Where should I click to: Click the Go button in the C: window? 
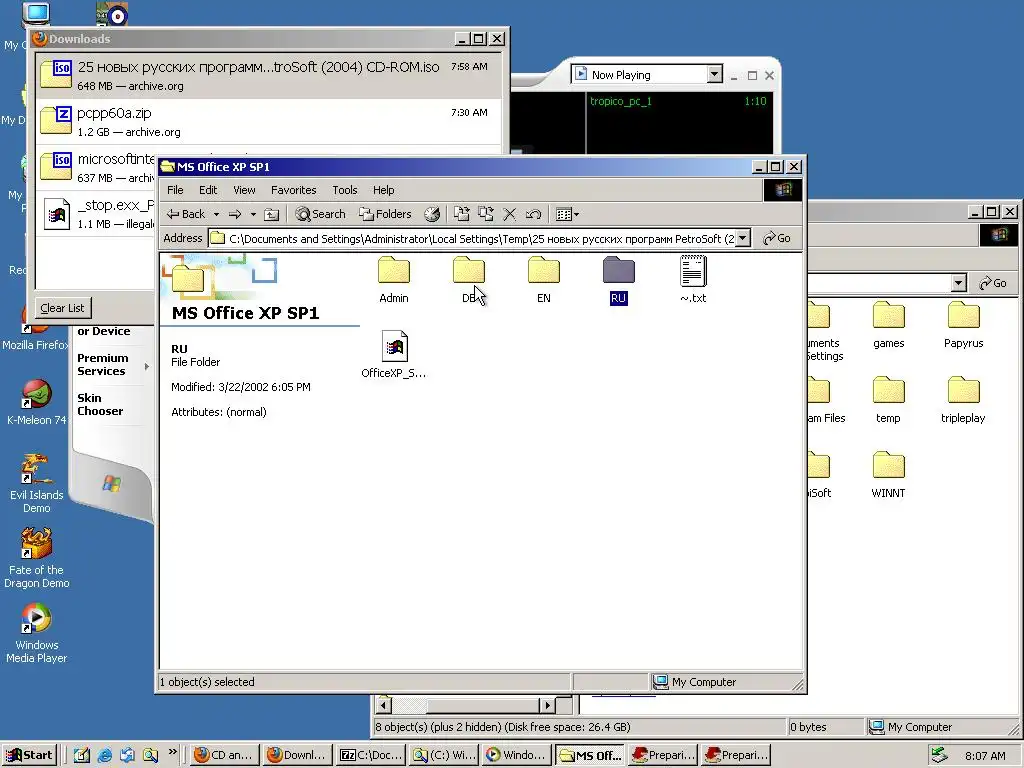[x=993, y=283]
